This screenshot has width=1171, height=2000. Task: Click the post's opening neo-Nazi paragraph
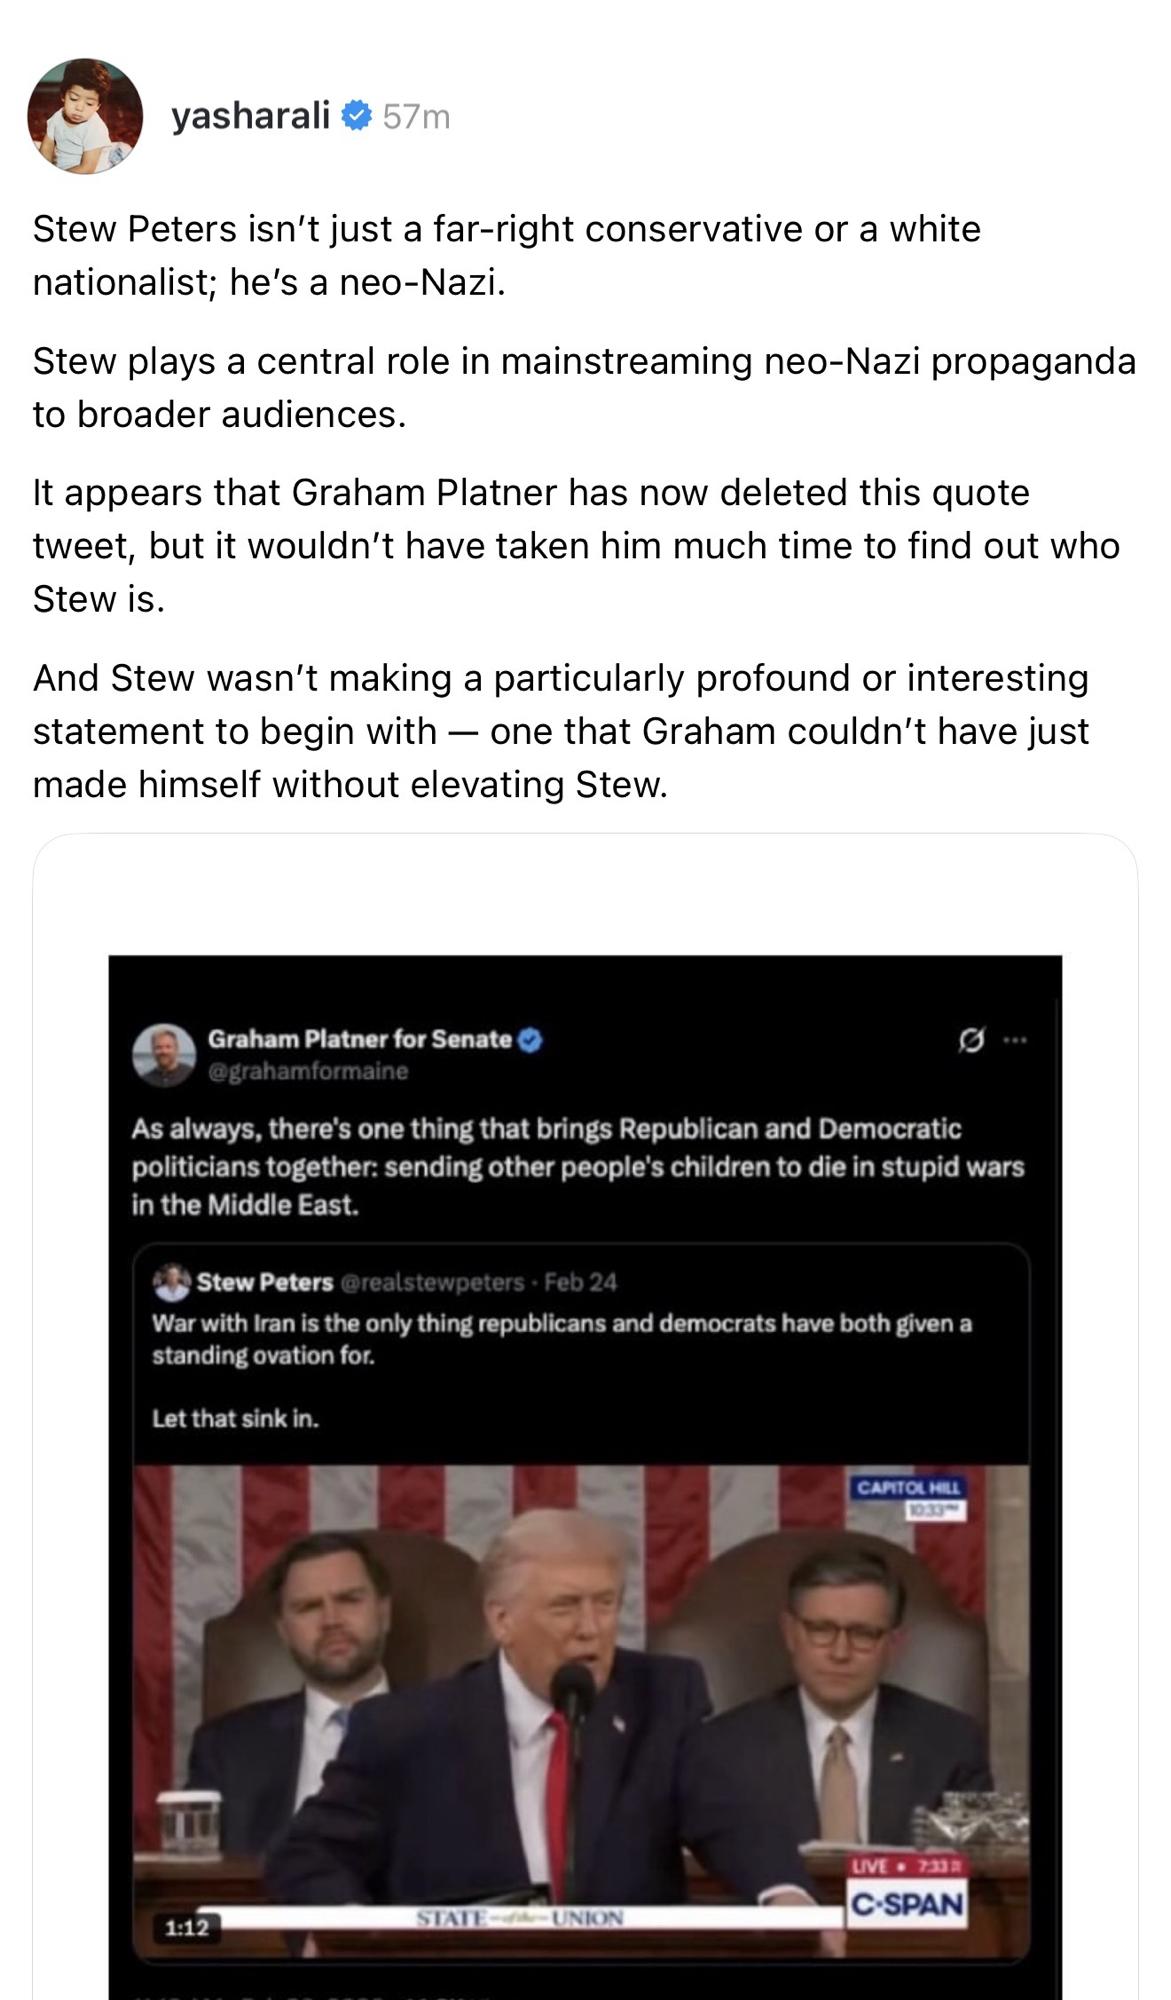click(x=506, y=256)
